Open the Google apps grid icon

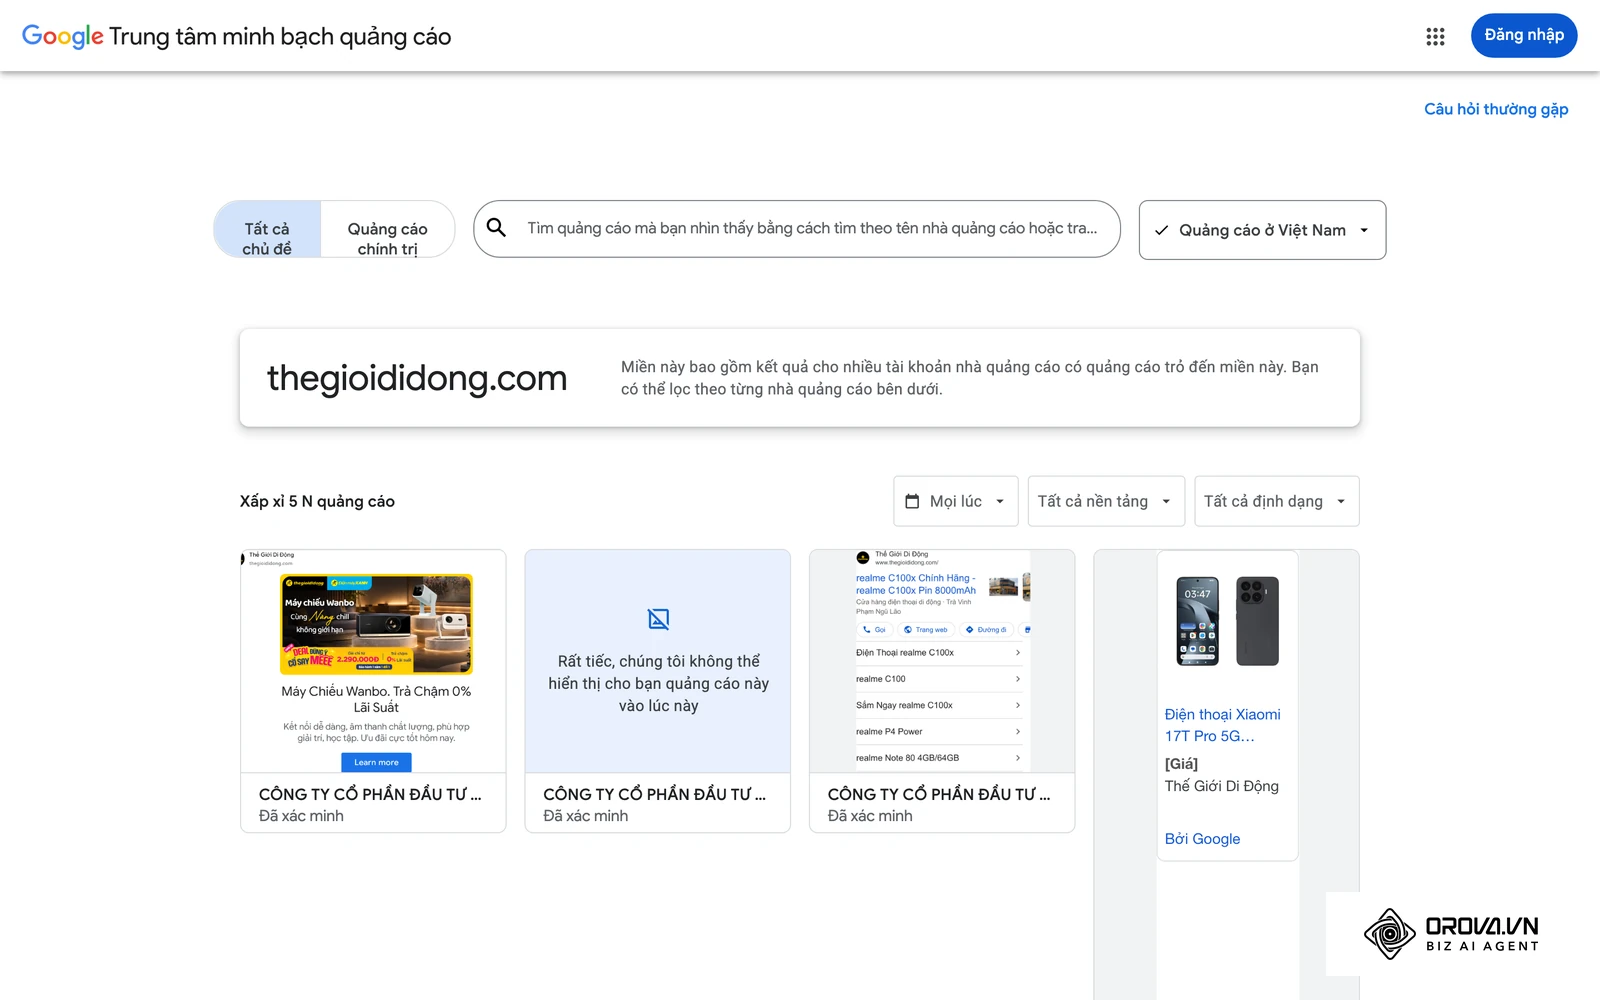click(x=1435, y=36)
